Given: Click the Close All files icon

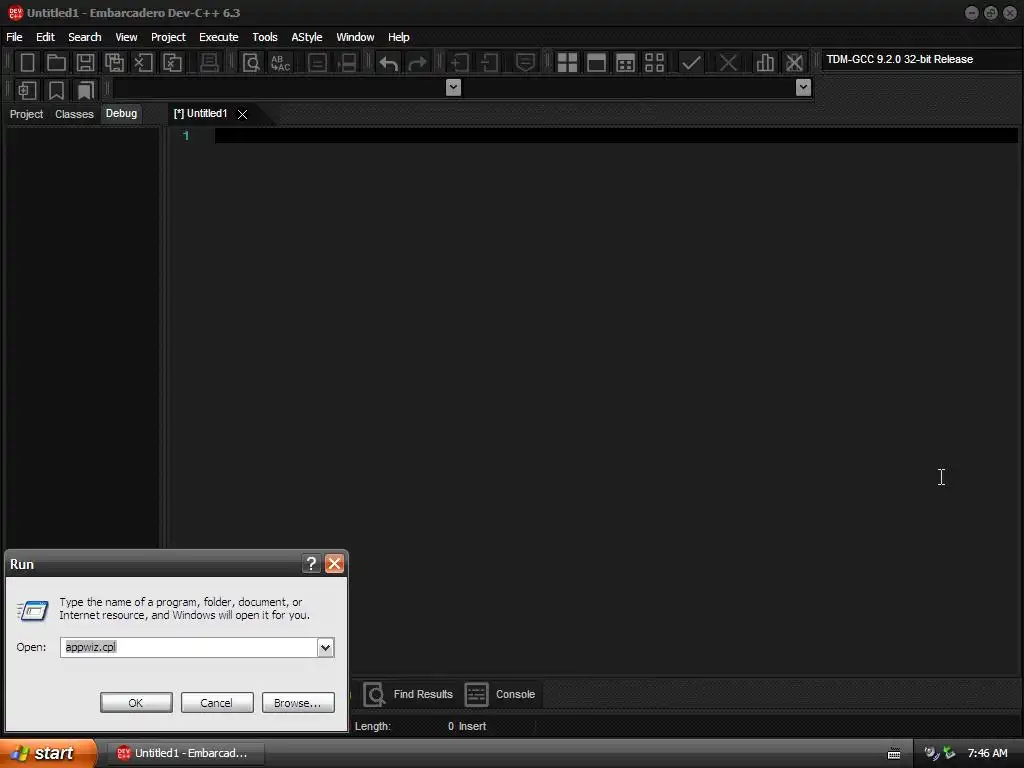Looking at the screenshot, I should (172, 63).
